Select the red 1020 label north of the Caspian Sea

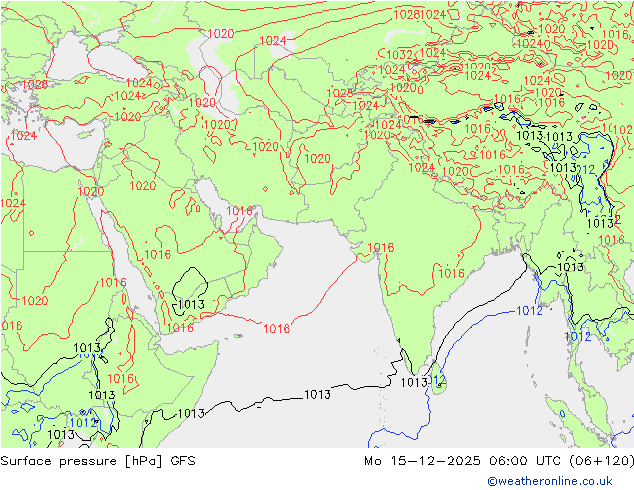[x=220, y=34]
